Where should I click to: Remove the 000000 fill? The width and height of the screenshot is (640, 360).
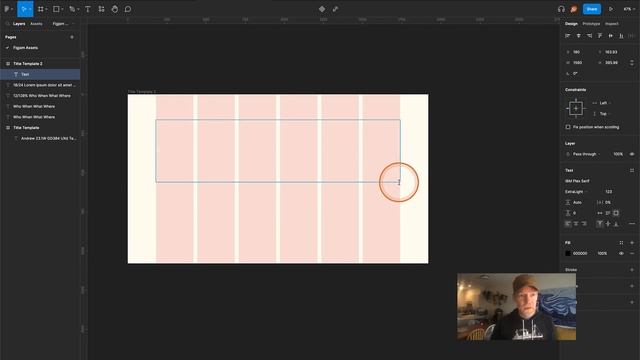(632, 253)
